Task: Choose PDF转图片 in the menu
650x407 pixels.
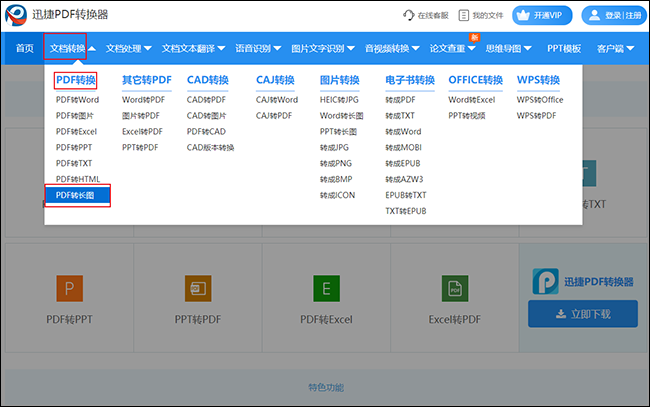Action: point(75,116)
